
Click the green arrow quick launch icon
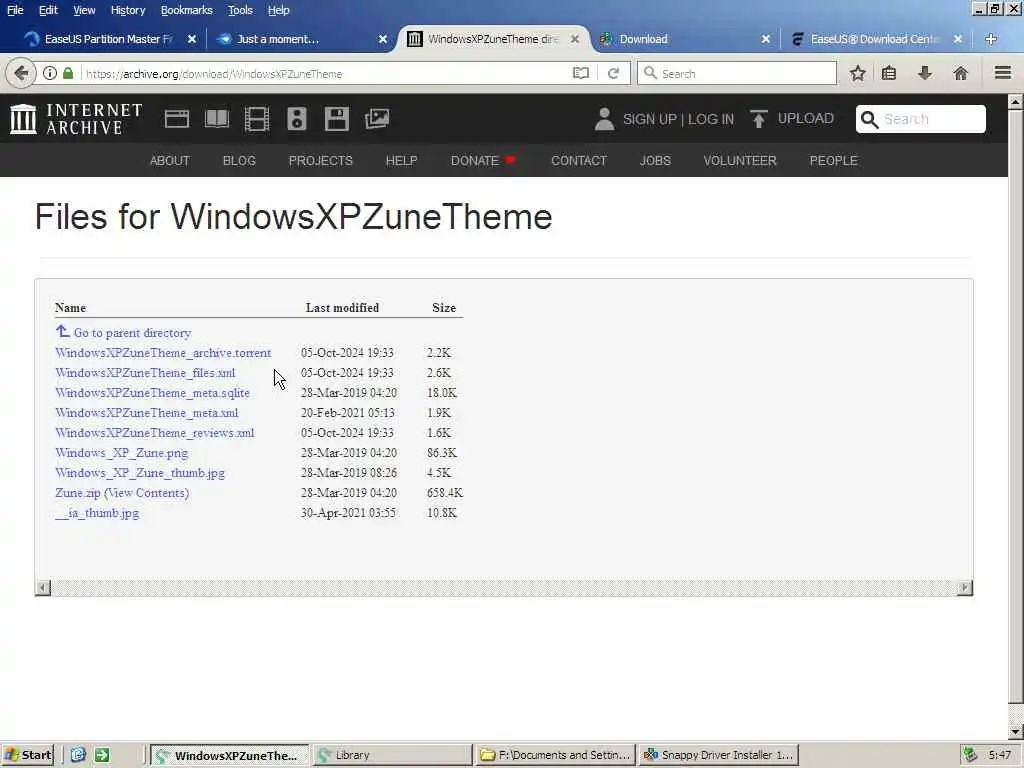tap(102, 755)
